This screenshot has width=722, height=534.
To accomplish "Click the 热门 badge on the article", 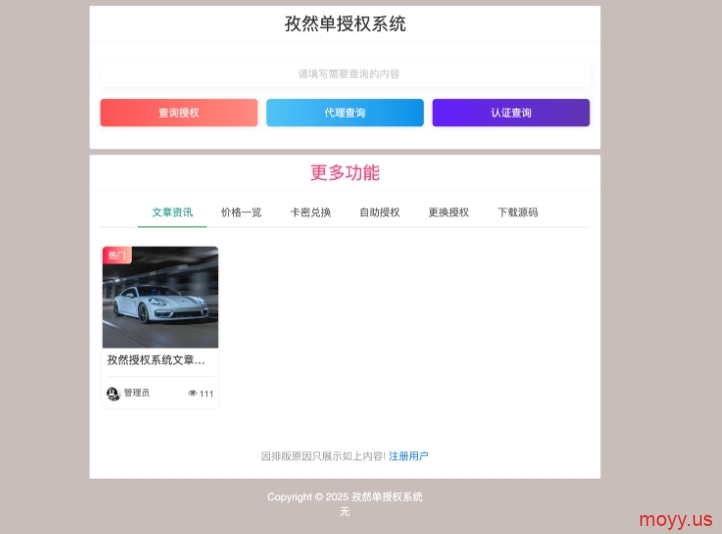I will pos(117,255).
